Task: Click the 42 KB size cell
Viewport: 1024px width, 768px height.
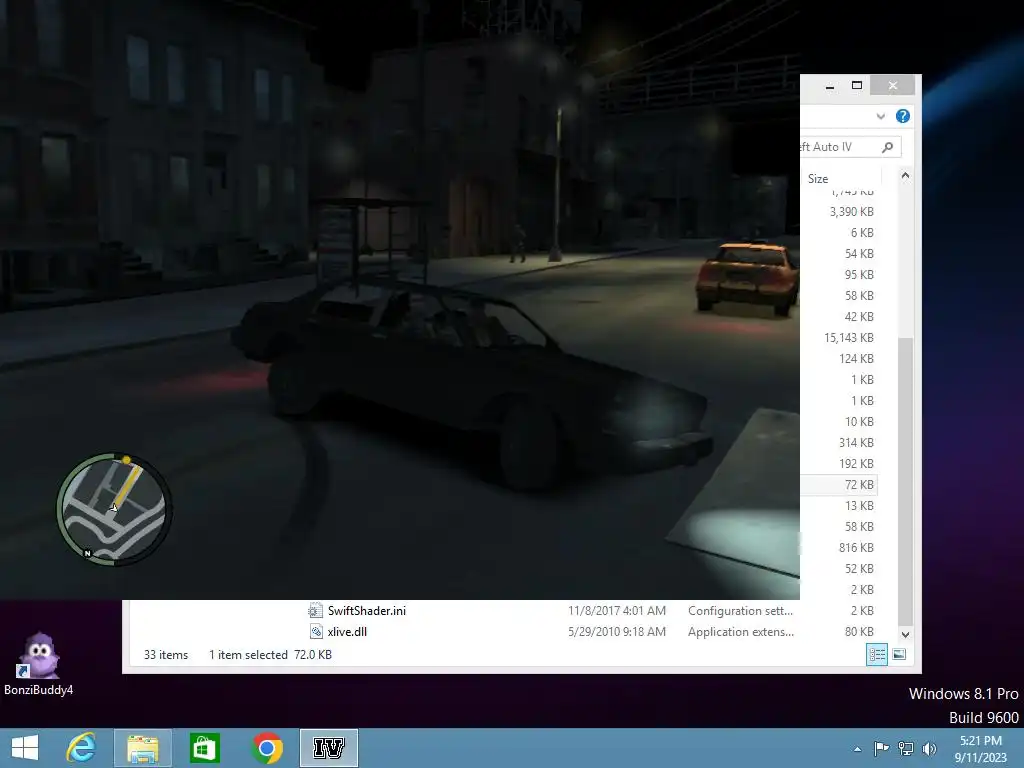Action: [859, 317]
